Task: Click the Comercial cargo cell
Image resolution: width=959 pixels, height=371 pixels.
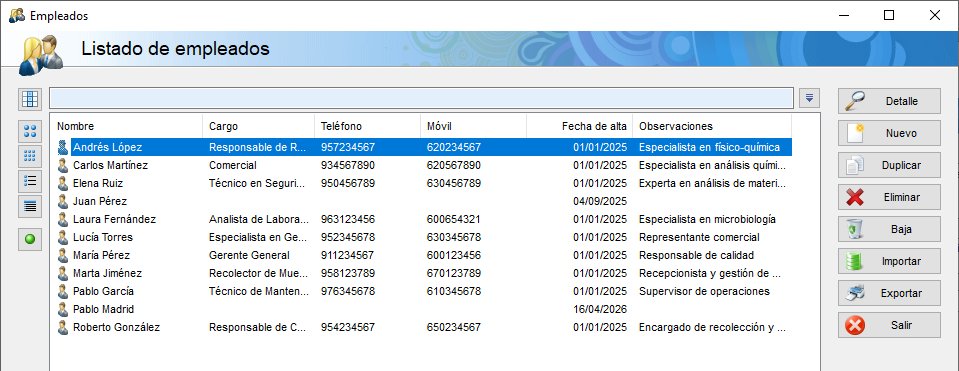Action: [233, 165]
